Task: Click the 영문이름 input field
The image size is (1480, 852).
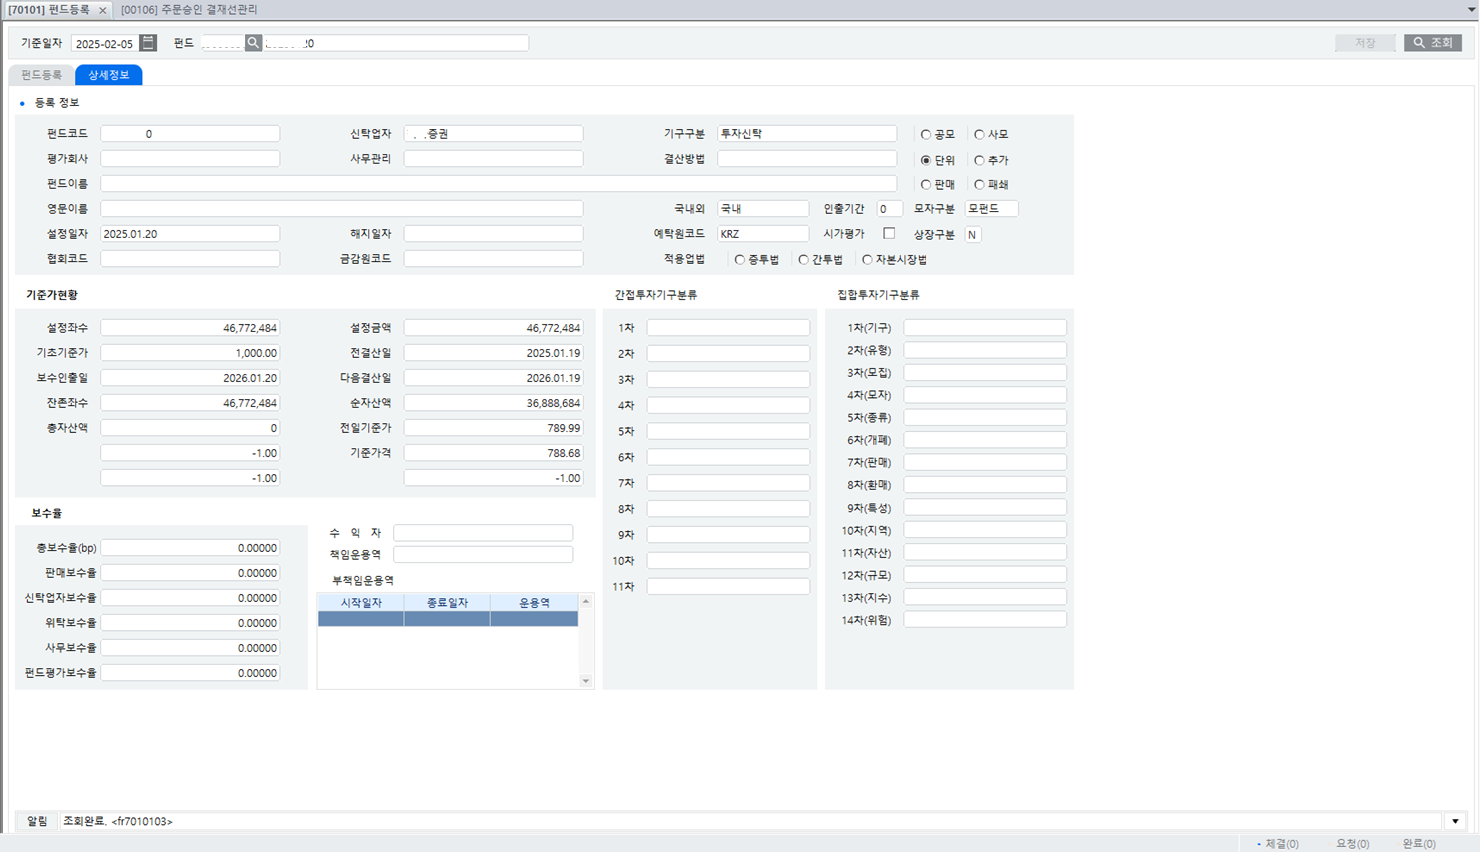Action: pos(341,208)
